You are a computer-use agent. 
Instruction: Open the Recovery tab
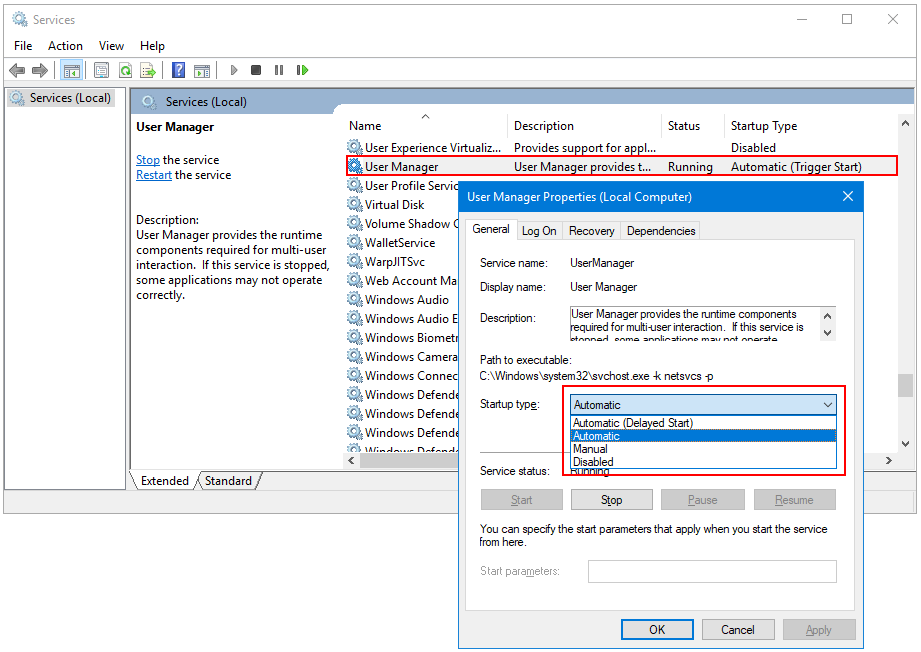click(591, 231)
